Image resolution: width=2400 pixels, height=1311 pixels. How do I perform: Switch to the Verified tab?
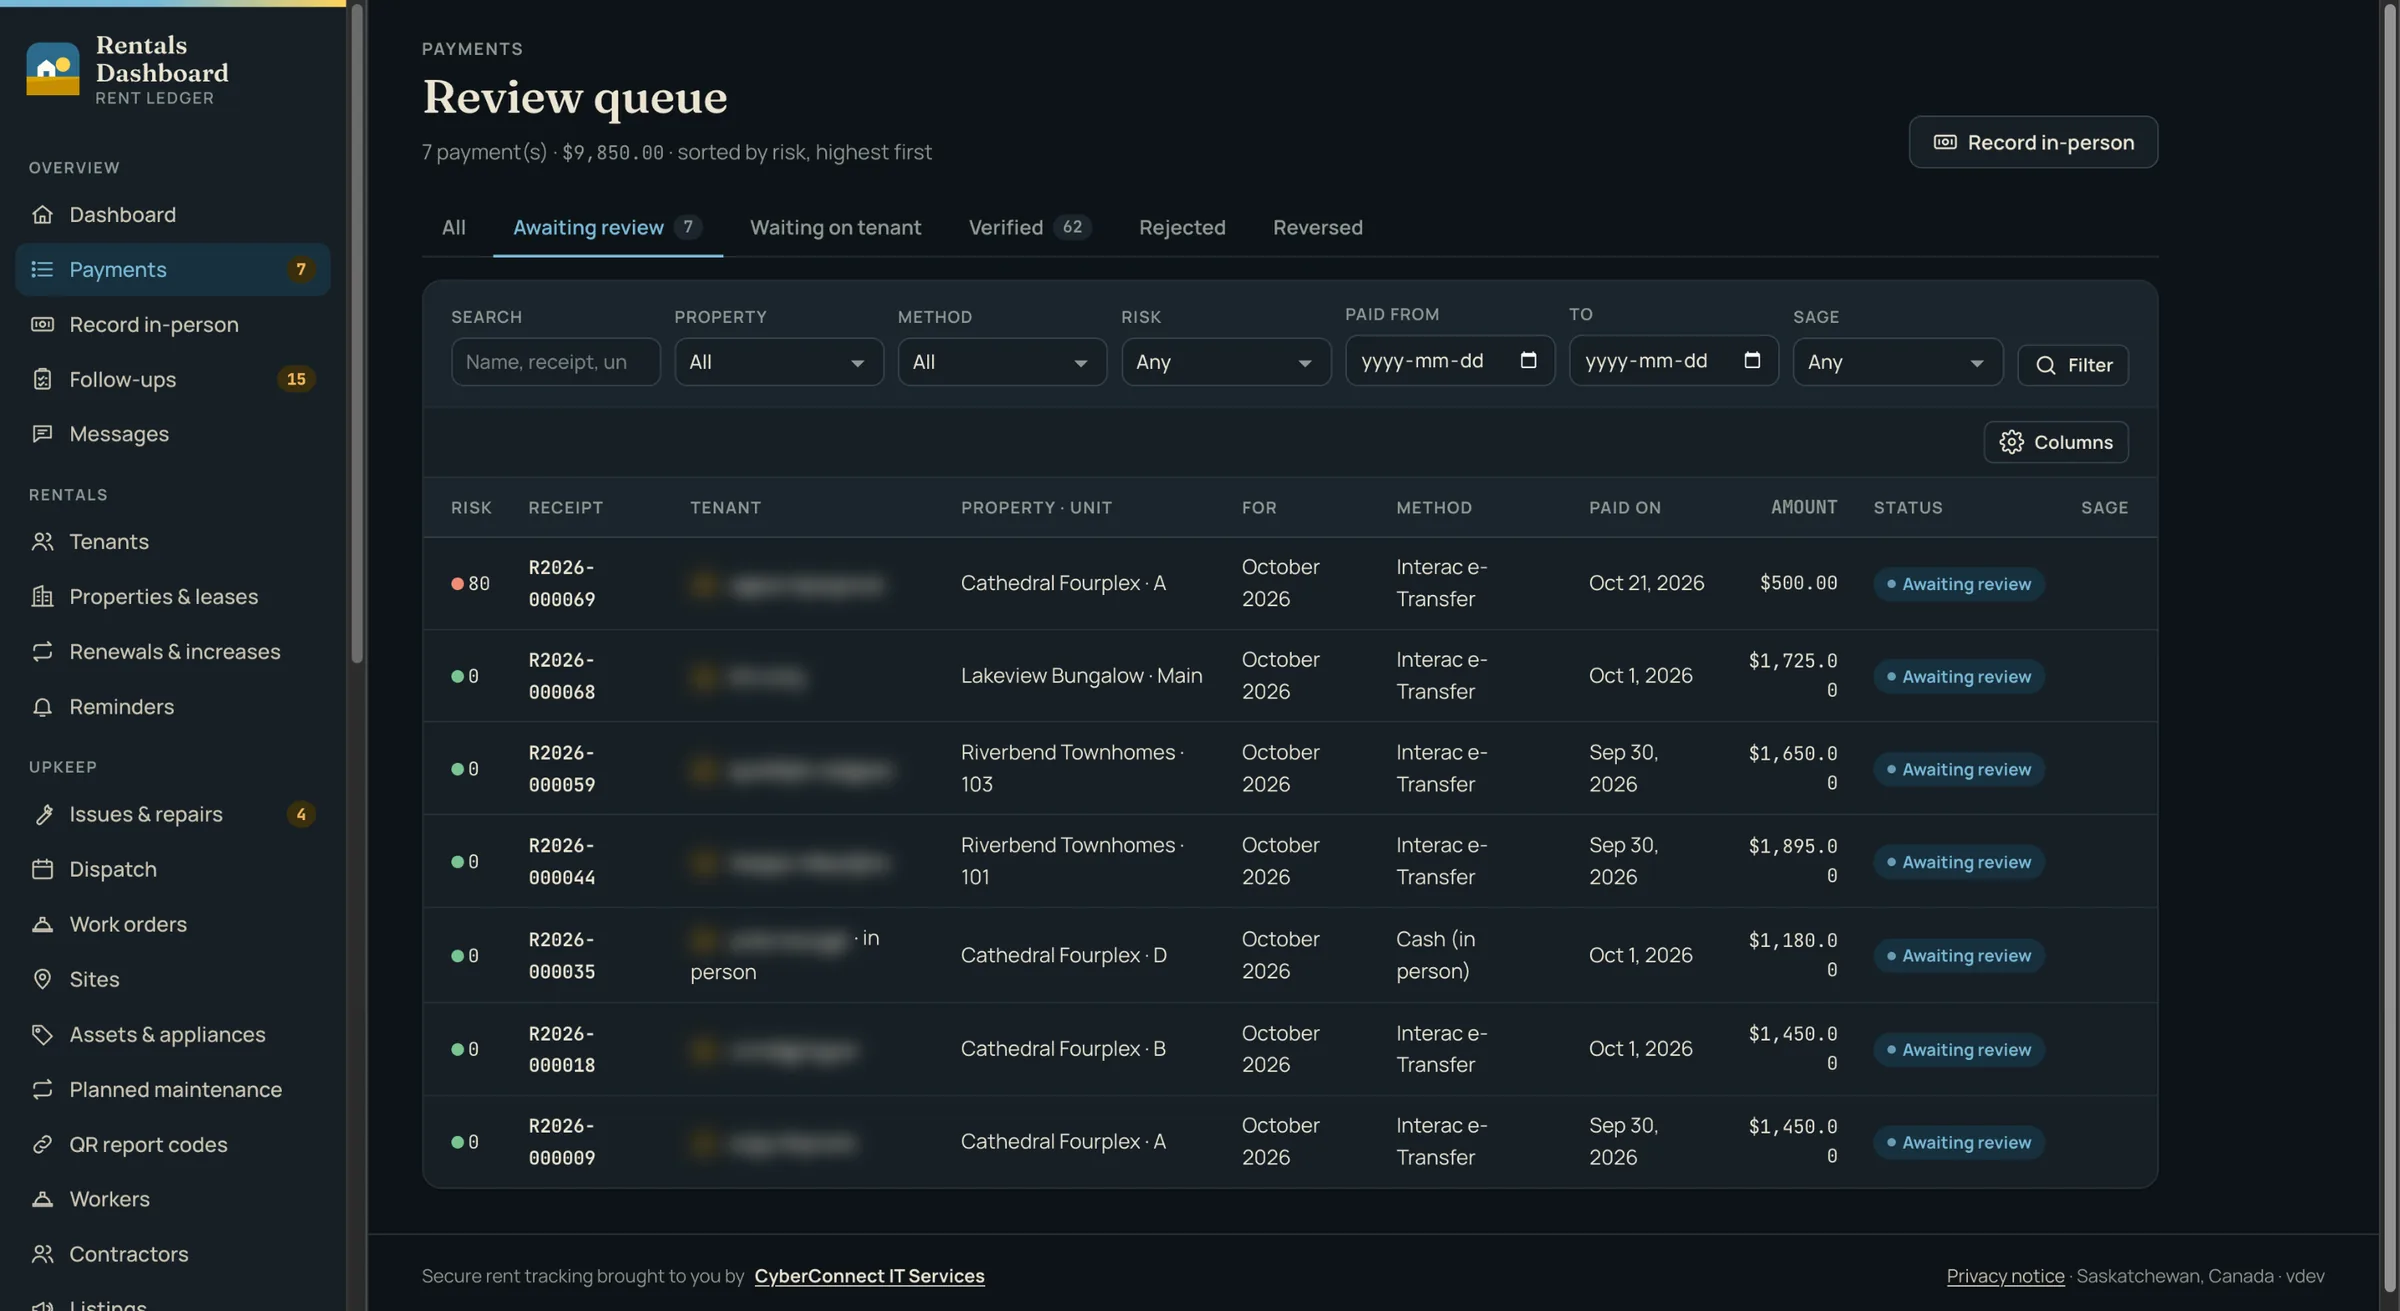tap(1029, 227)
